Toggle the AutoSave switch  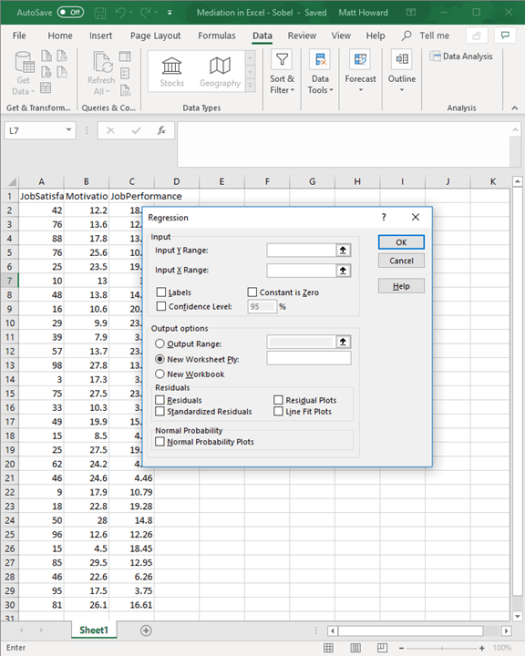pyautogui.click(x=70, y=13)
